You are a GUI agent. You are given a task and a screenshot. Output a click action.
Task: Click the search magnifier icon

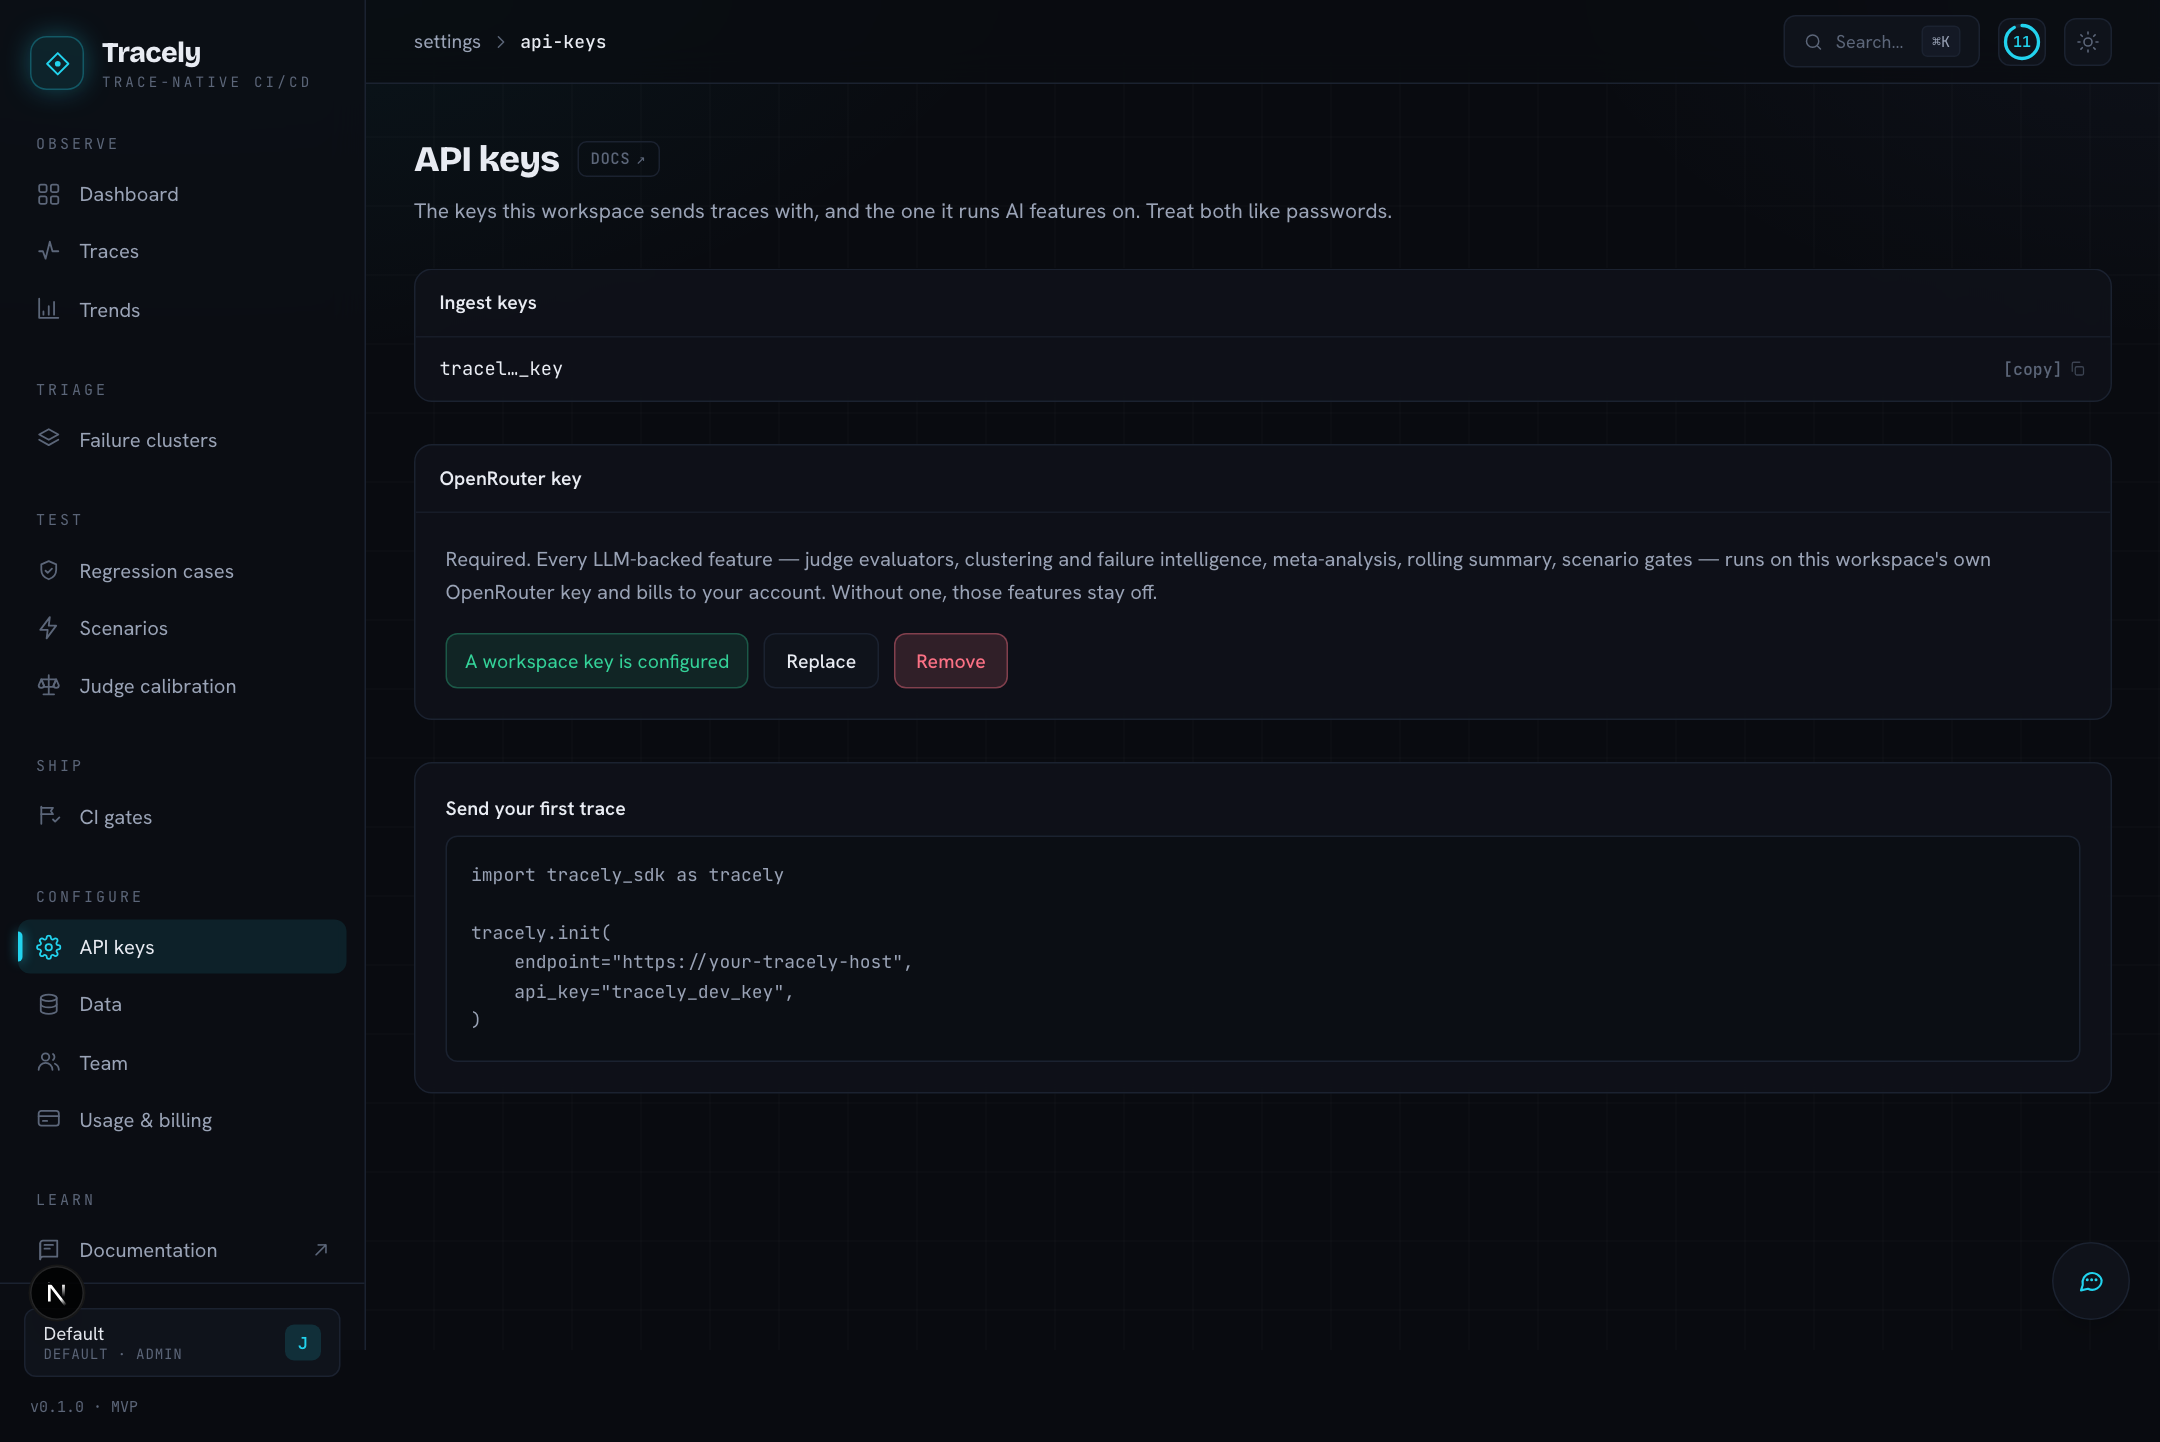(x=1813, y=42)
